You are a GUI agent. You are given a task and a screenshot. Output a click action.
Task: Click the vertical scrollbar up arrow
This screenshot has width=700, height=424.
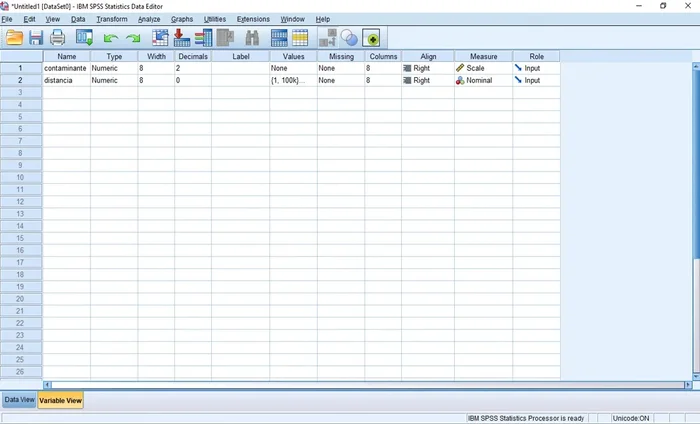tap(696, 66)
